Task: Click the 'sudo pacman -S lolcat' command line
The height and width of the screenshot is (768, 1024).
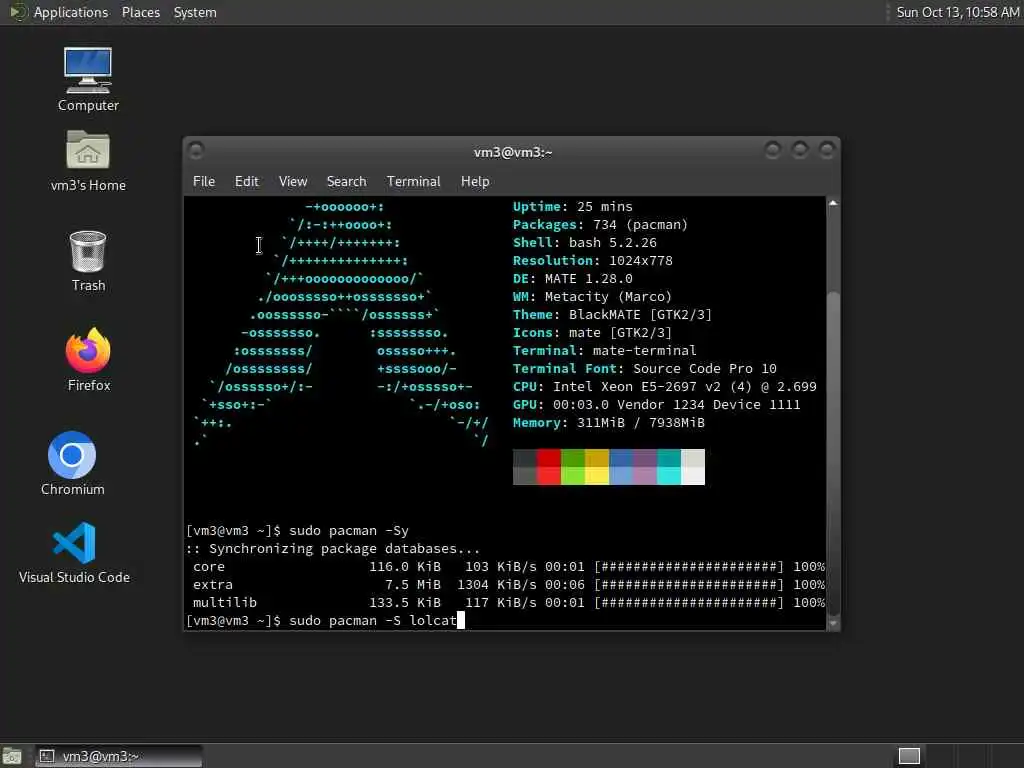Action: [373, 620]
